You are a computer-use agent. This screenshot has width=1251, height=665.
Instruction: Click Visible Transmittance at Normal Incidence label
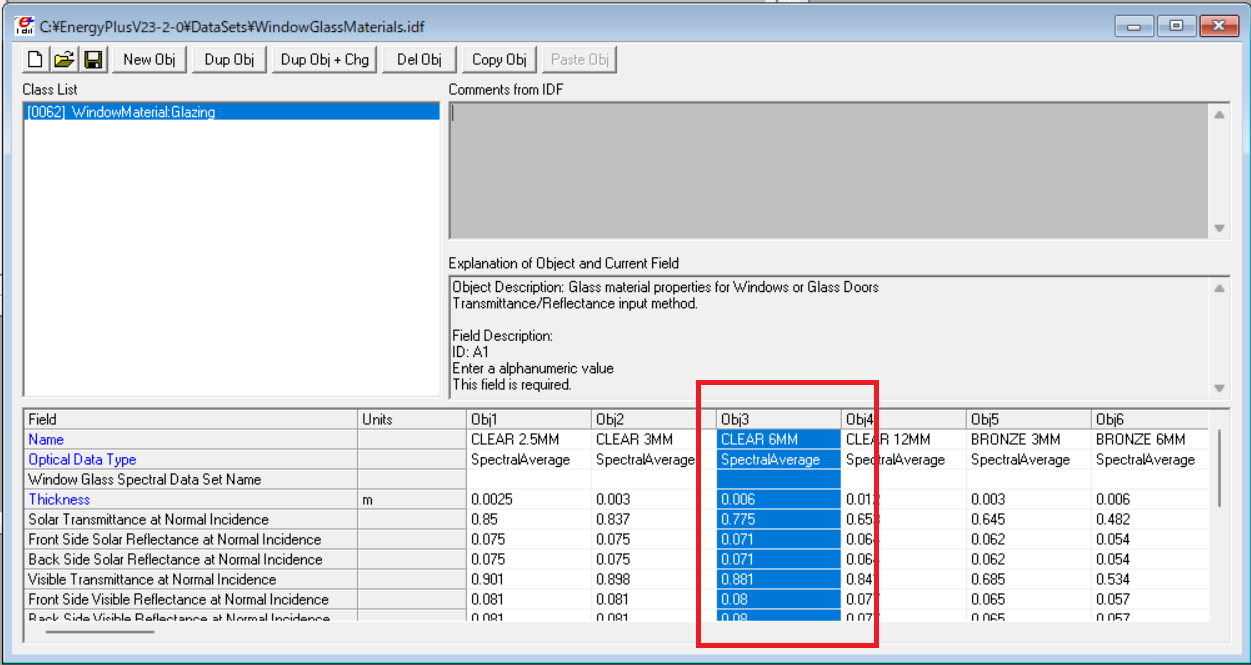pos(191,579)
